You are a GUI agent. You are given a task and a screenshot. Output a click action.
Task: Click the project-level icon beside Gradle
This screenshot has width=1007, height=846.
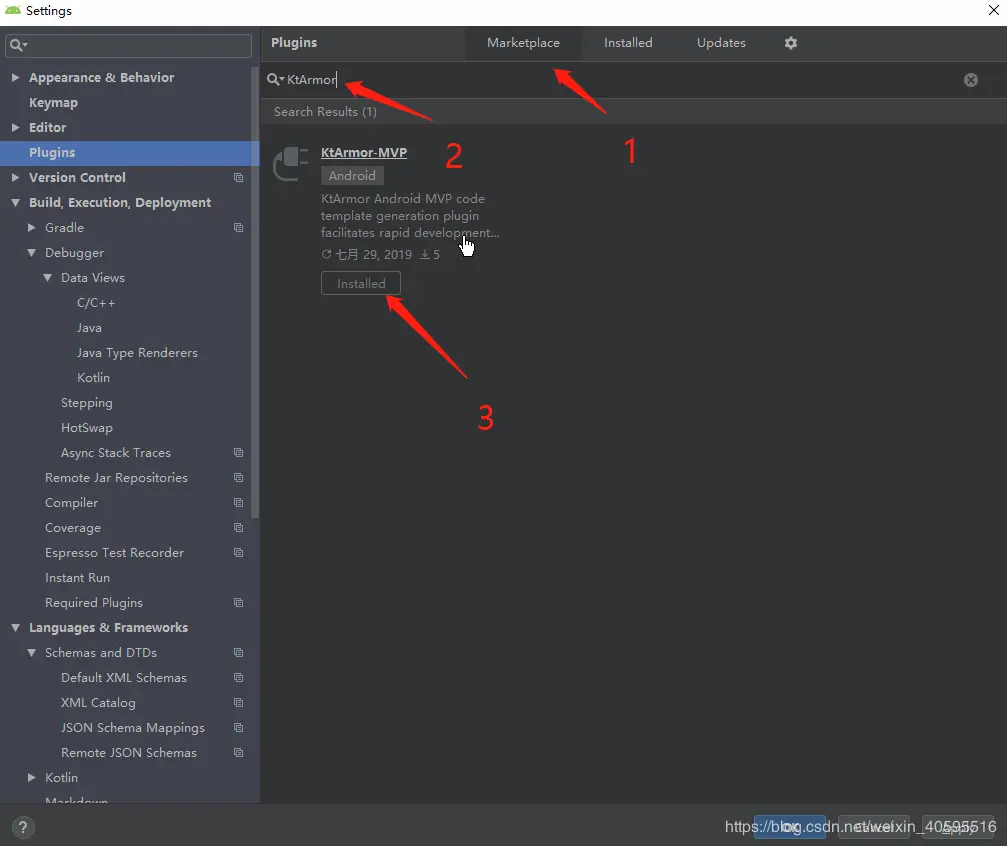click(x=238, y=227)
